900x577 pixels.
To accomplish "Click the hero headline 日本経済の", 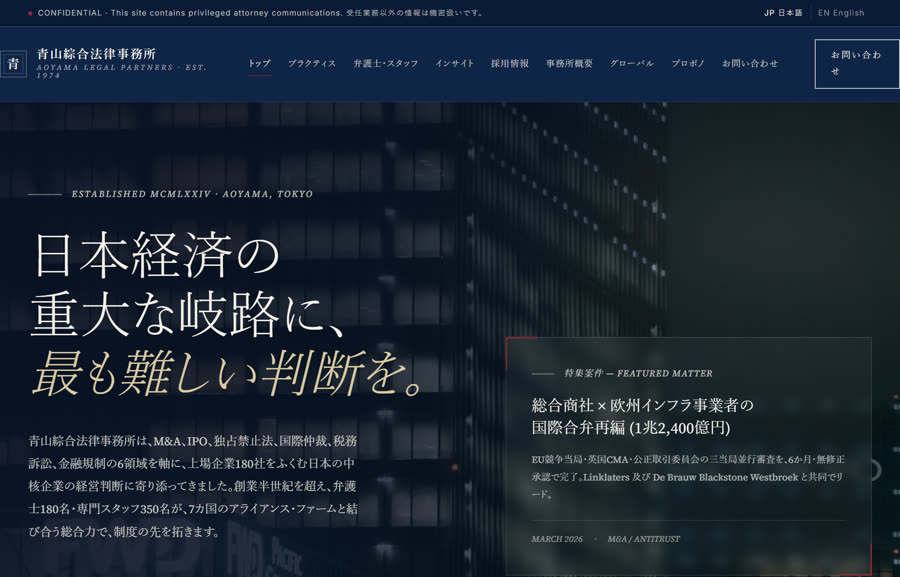I will click(x=156, y=255).
